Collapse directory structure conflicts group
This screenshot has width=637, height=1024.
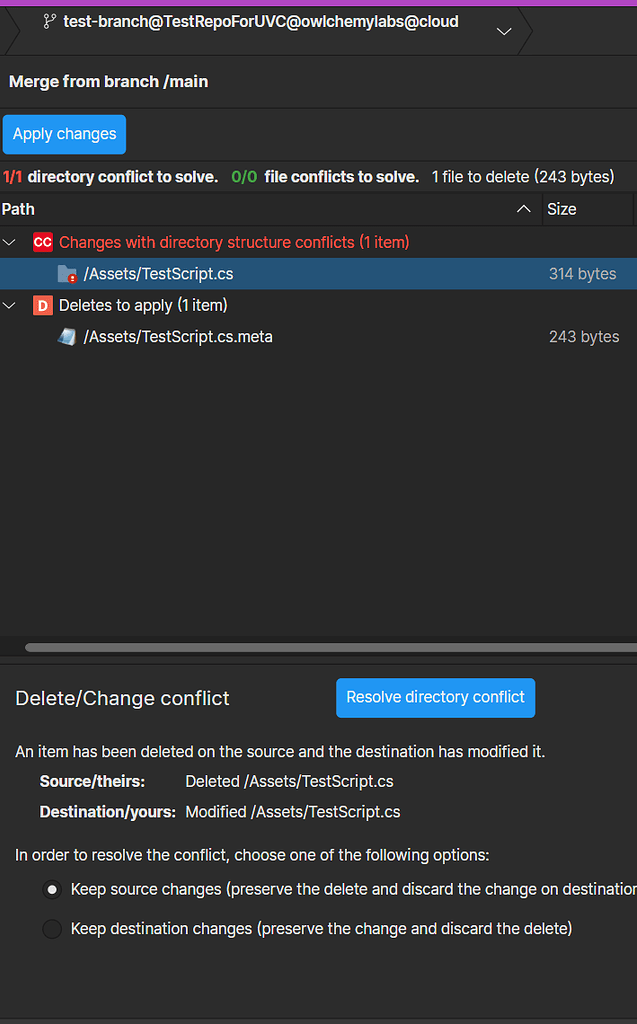(10, 242)
